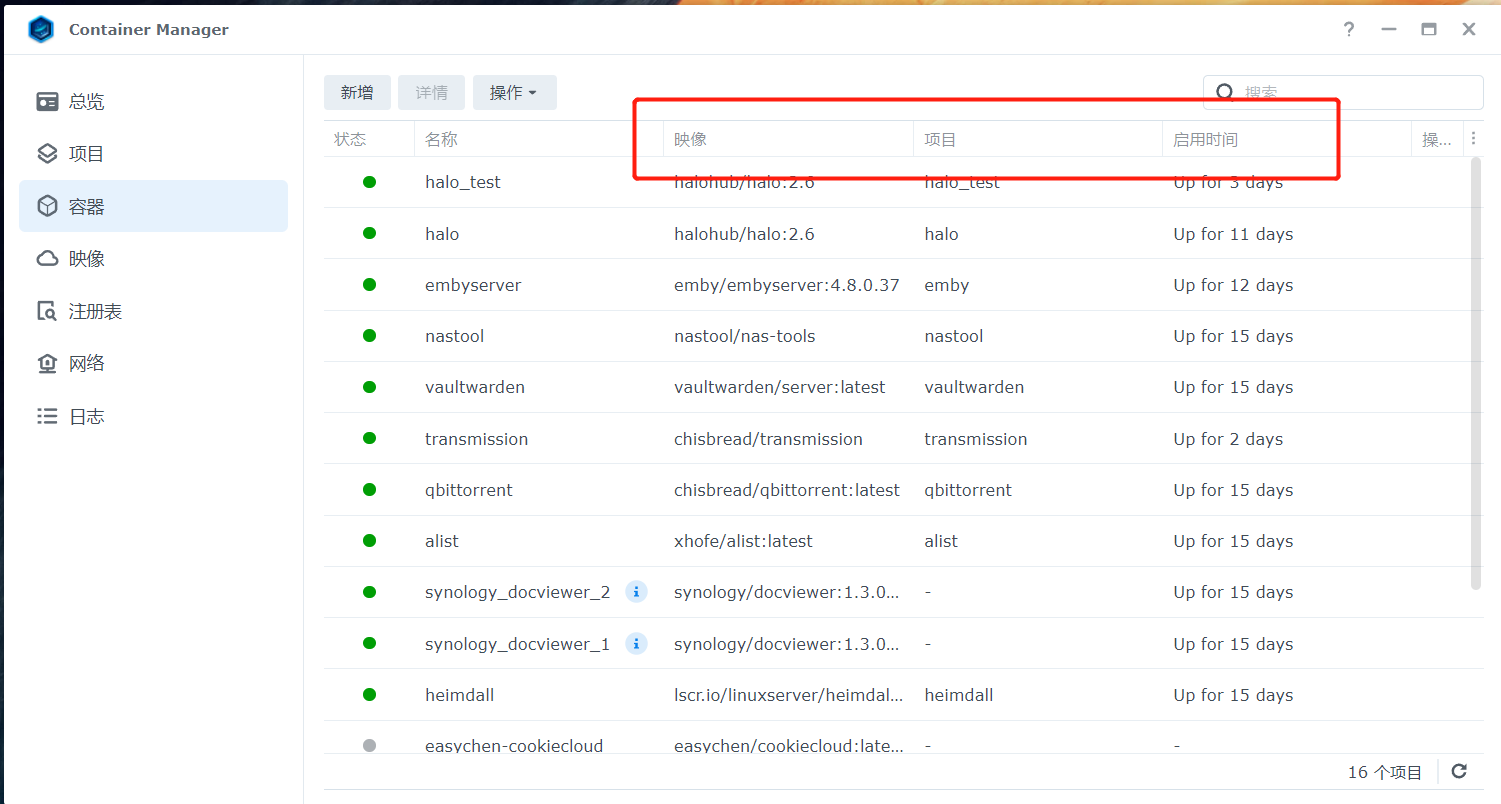
Task: Open the 操作 action dropdown
Action: pyautogui.click(x=514, y=92)
